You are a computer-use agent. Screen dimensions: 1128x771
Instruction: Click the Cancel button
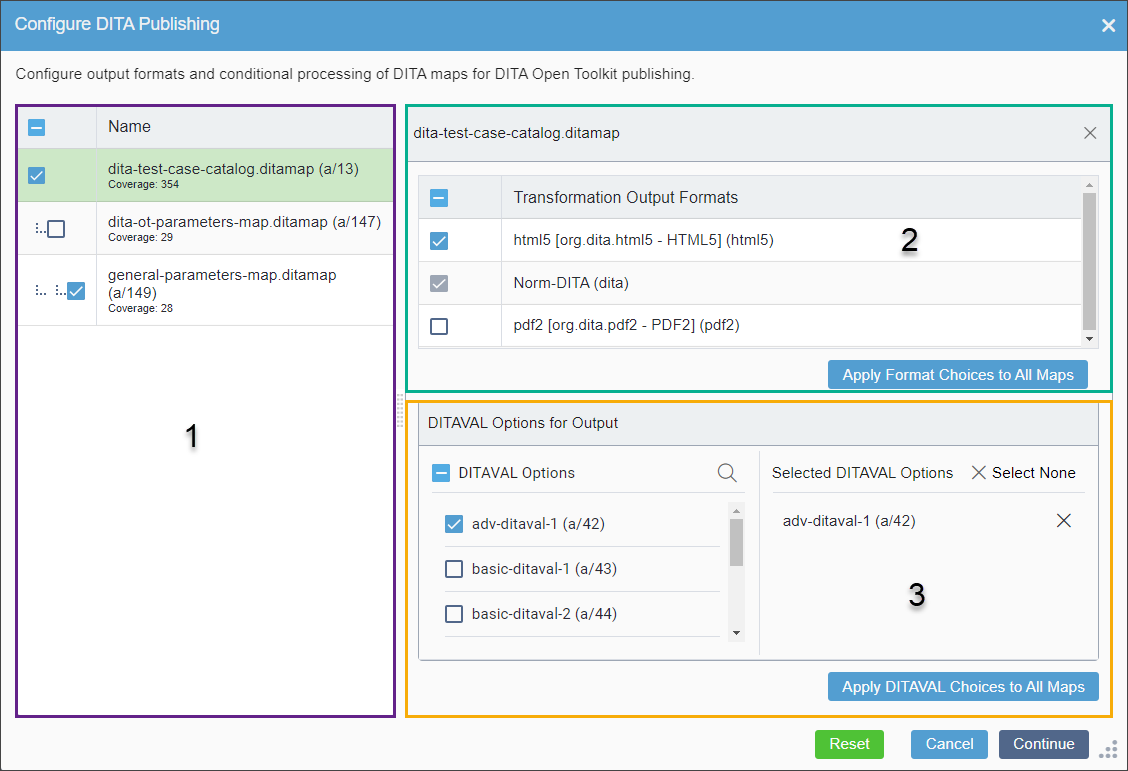(950, 744)
